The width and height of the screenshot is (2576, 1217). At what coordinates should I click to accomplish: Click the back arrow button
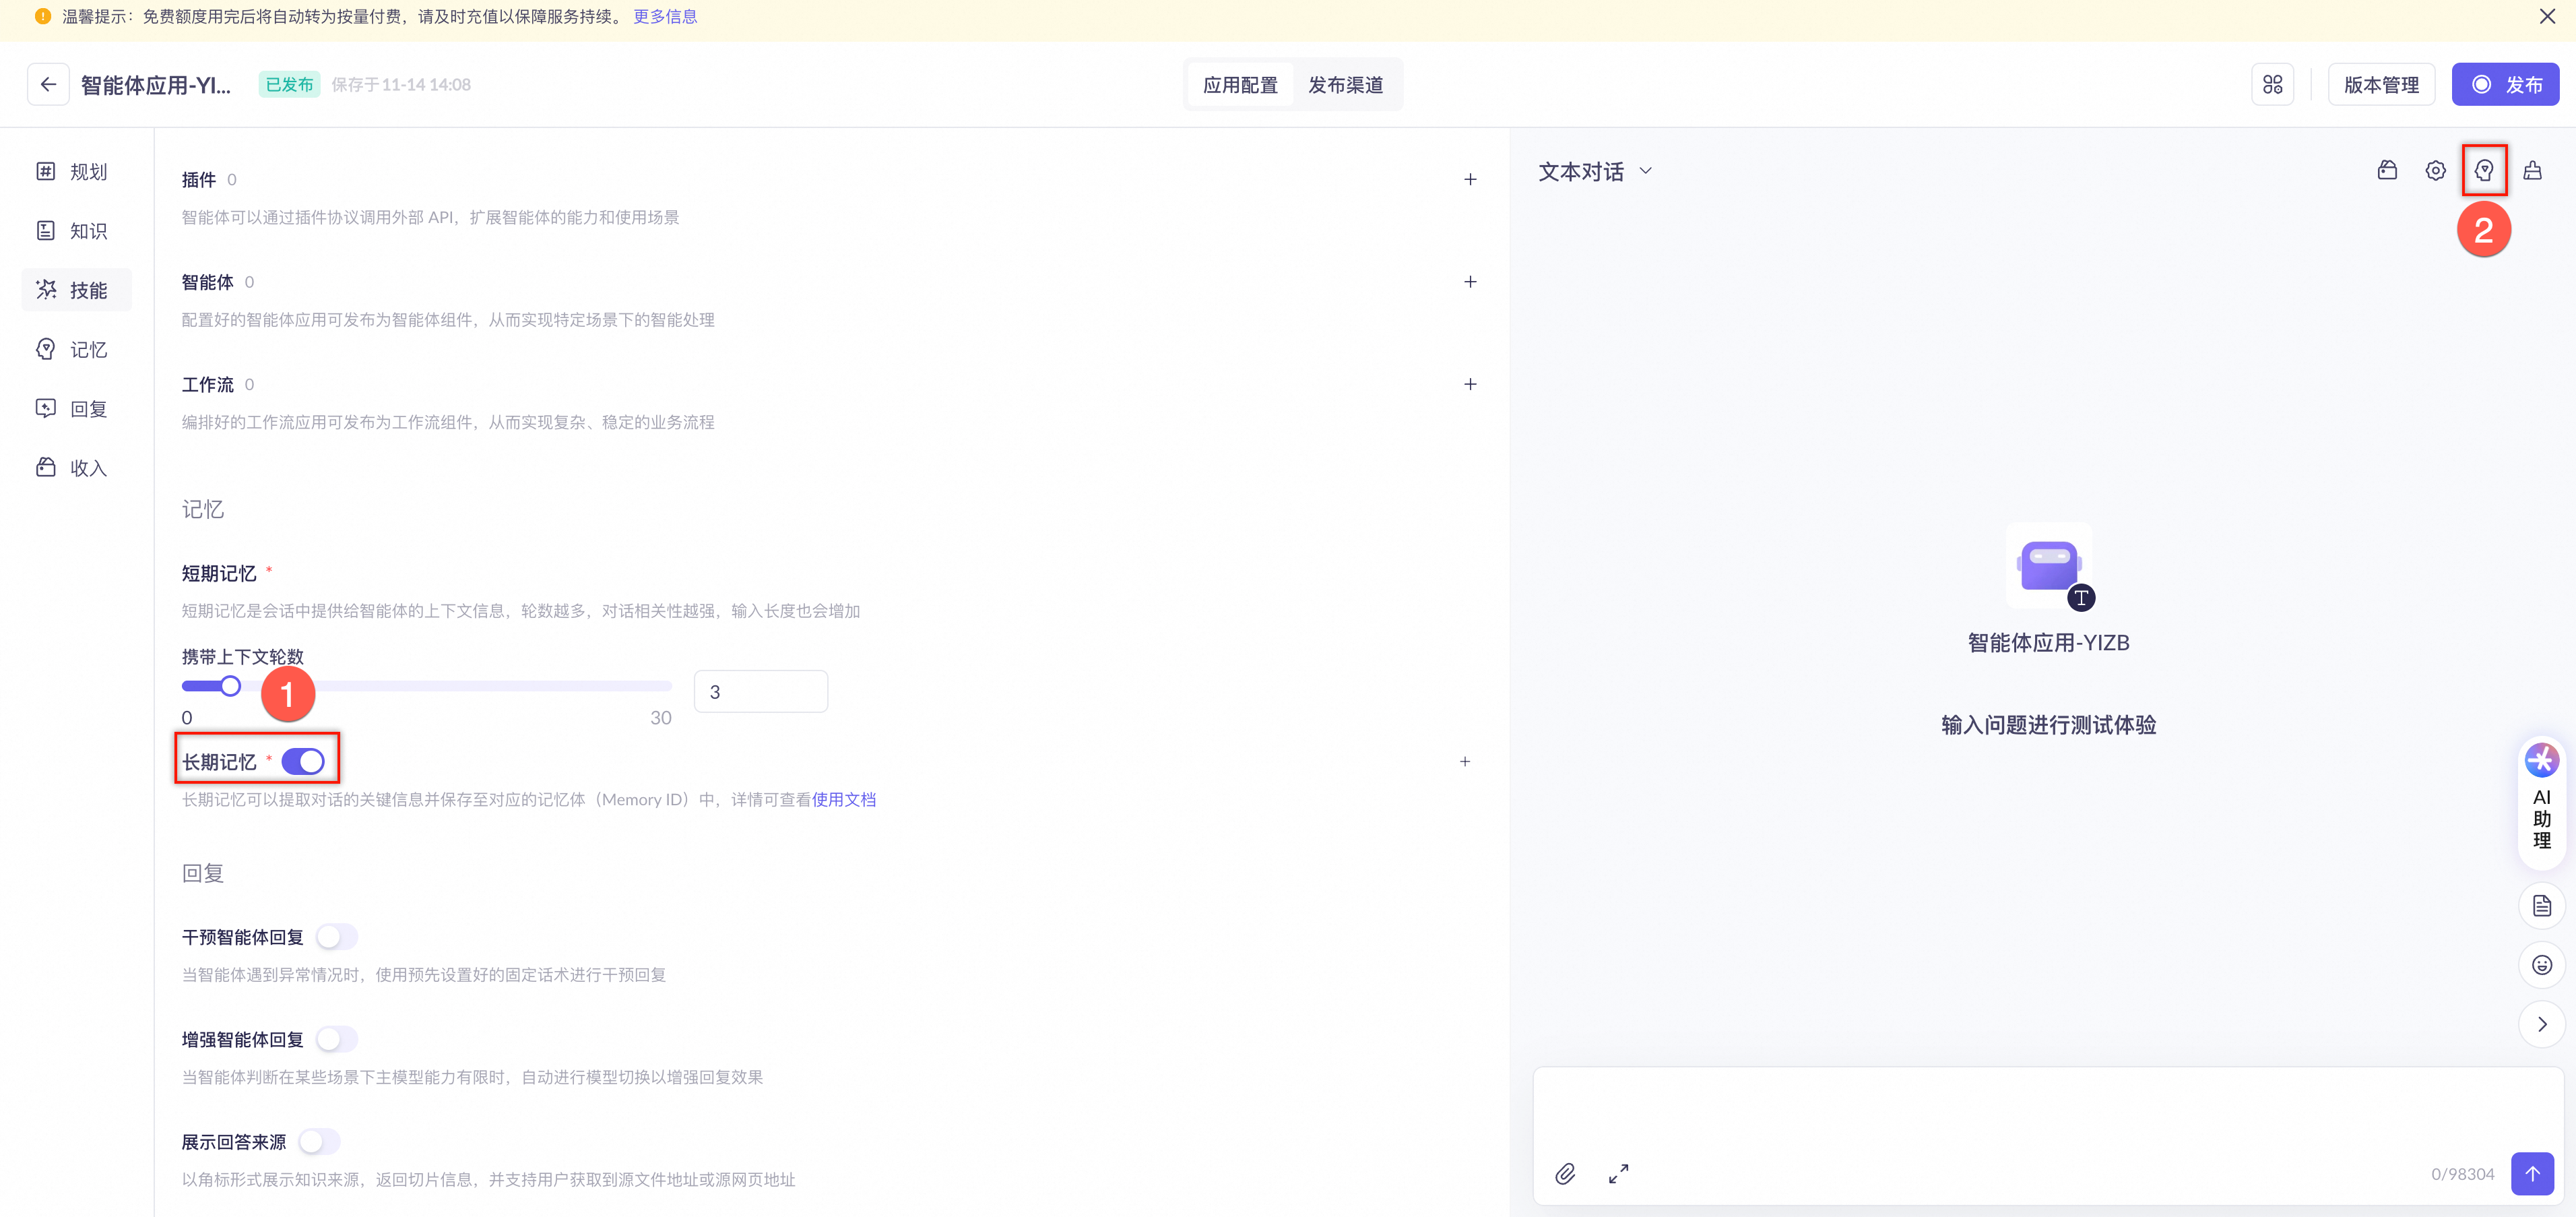point(48,84)
